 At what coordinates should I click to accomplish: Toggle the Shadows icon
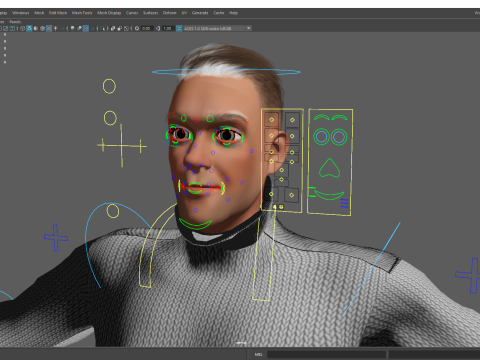tap(62, 28)
